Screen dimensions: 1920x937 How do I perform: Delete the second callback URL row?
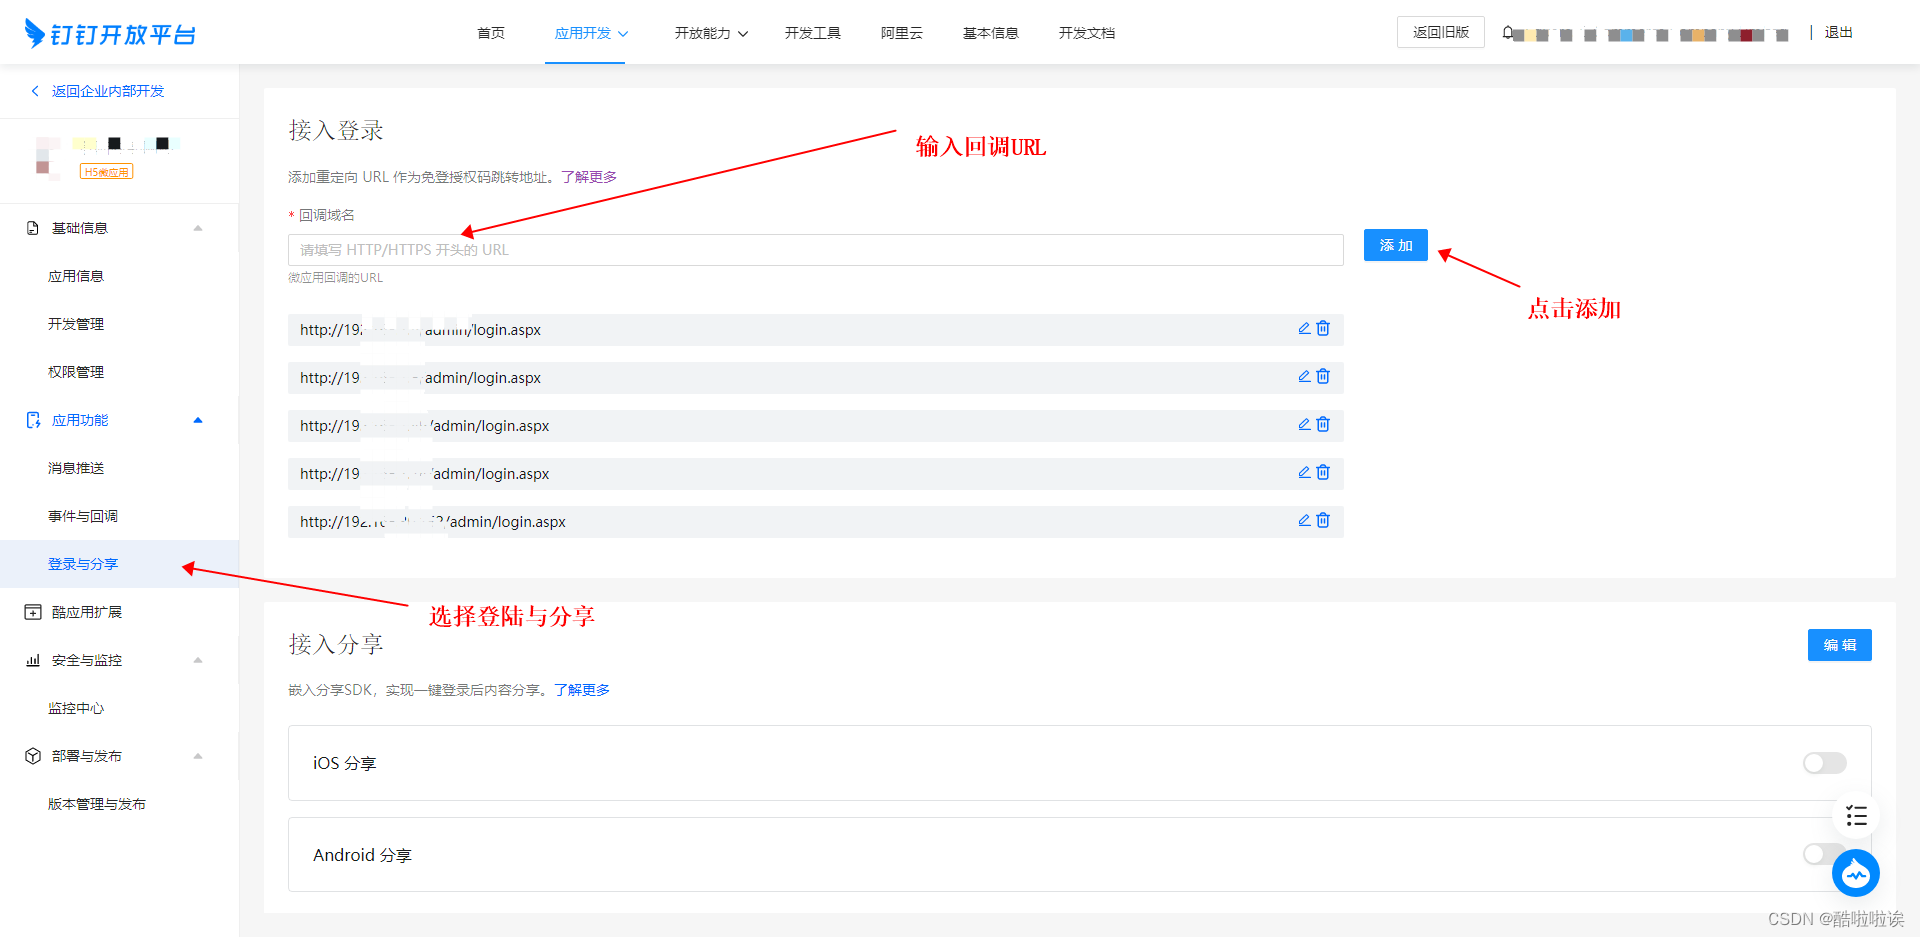pyautogui.click(x=1323, y=376)
